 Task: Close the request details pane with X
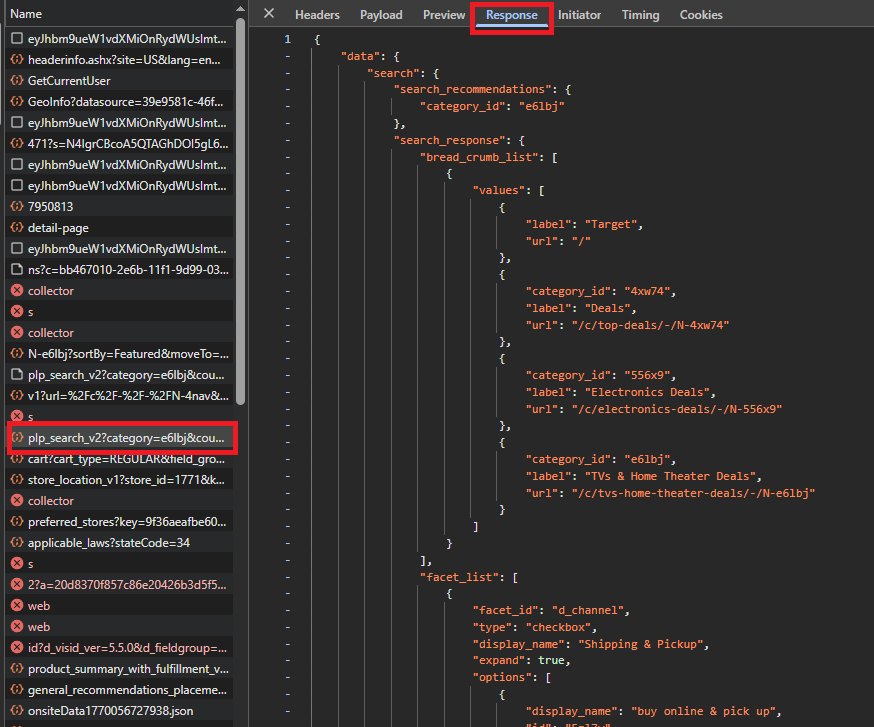pos(269,13)
